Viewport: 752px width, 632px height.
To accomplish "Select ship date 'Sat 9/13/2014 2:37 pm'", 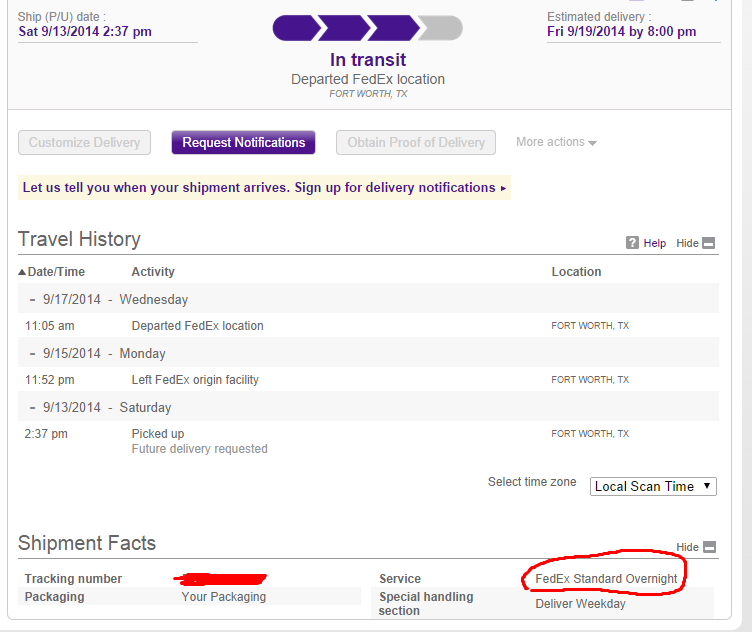I will [85, 32].
